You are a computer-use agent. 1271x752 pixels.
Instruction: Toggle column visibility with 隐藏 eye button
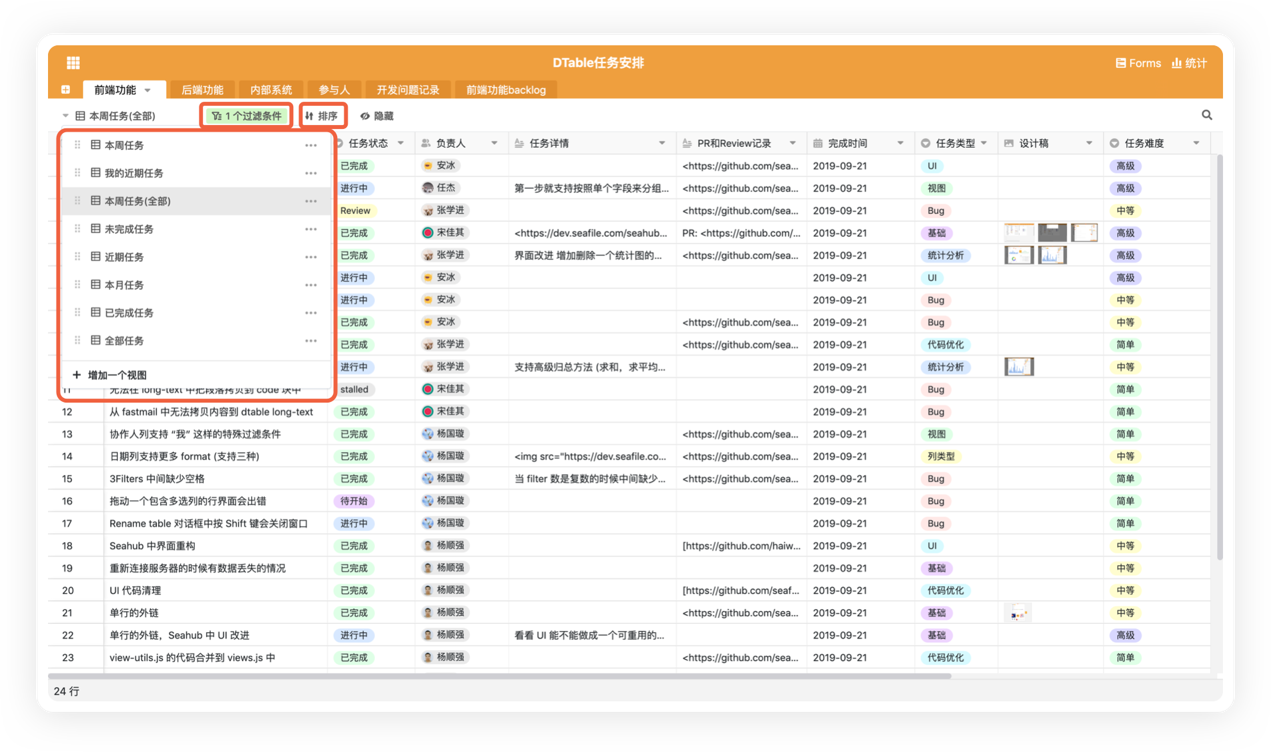tap(376, 116)
